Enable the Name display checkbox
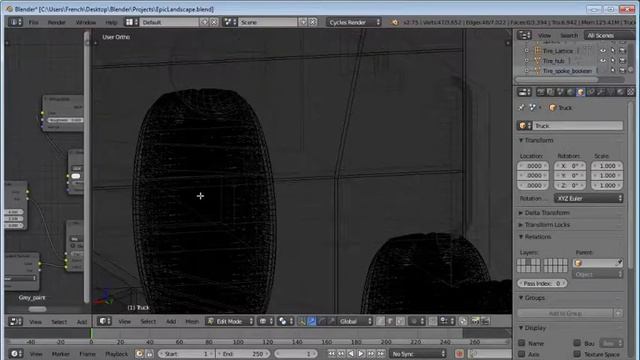The height and width of the screenshot is (360, 640). pyautogui.click(x=522, y=343)
